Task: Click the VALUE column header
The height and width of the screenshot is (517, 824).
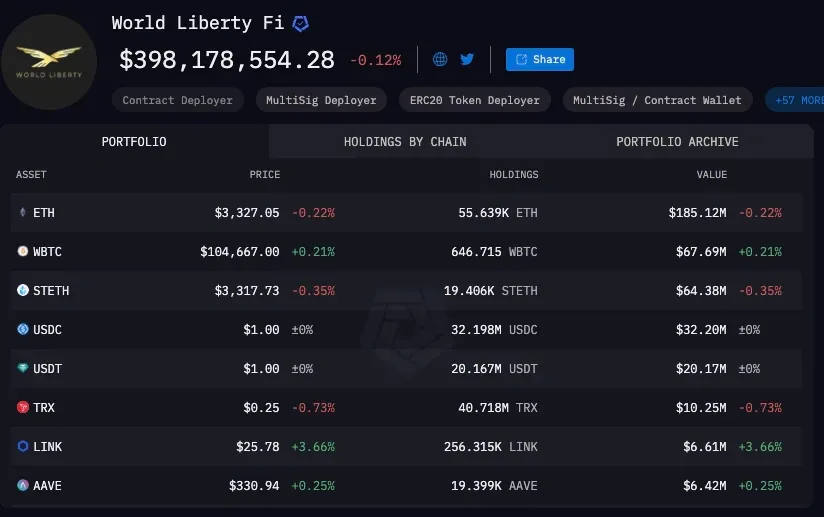Action: click(x=712, y=174)
